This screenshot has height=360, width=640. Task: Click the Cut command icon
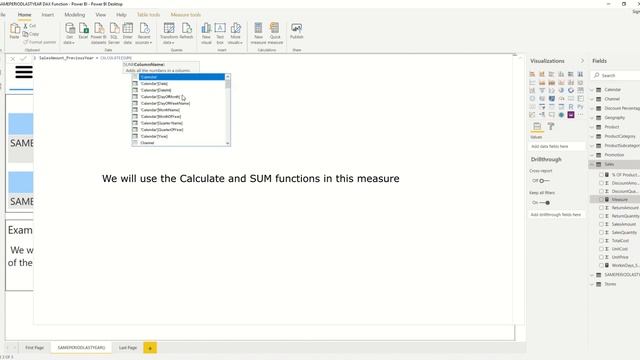26,26
